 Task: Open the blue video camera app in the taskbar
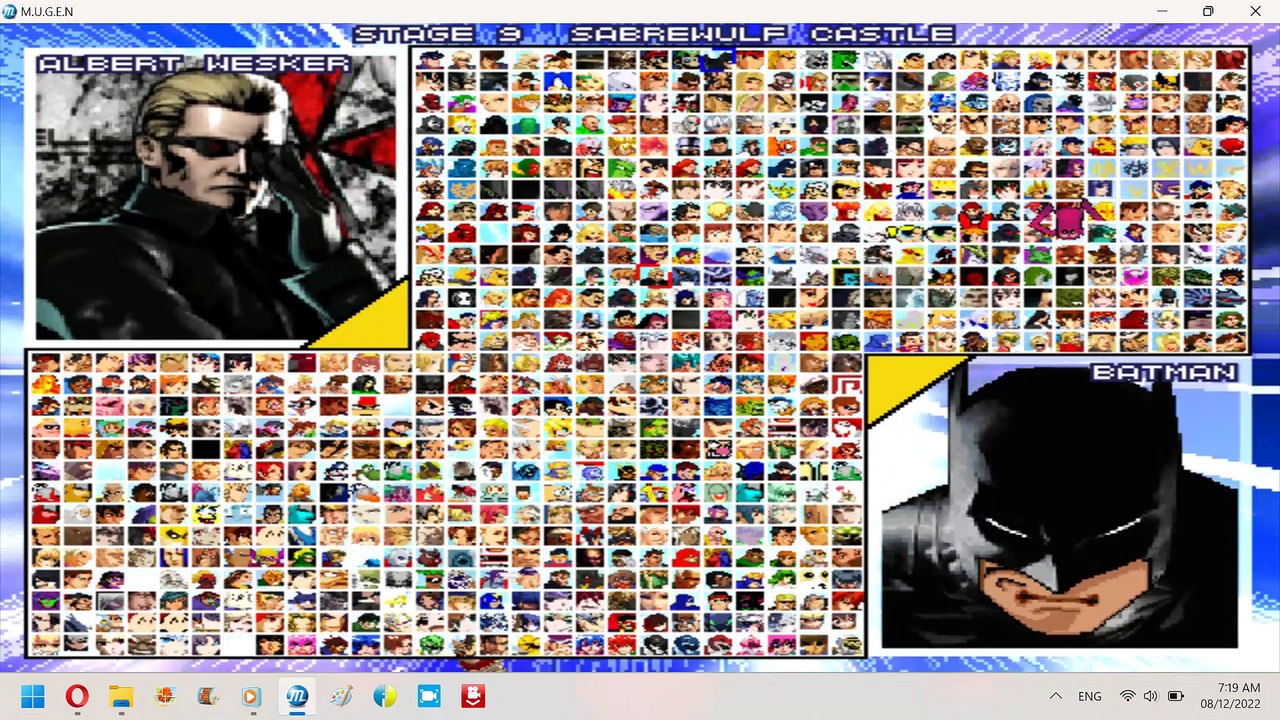point(429,696)
